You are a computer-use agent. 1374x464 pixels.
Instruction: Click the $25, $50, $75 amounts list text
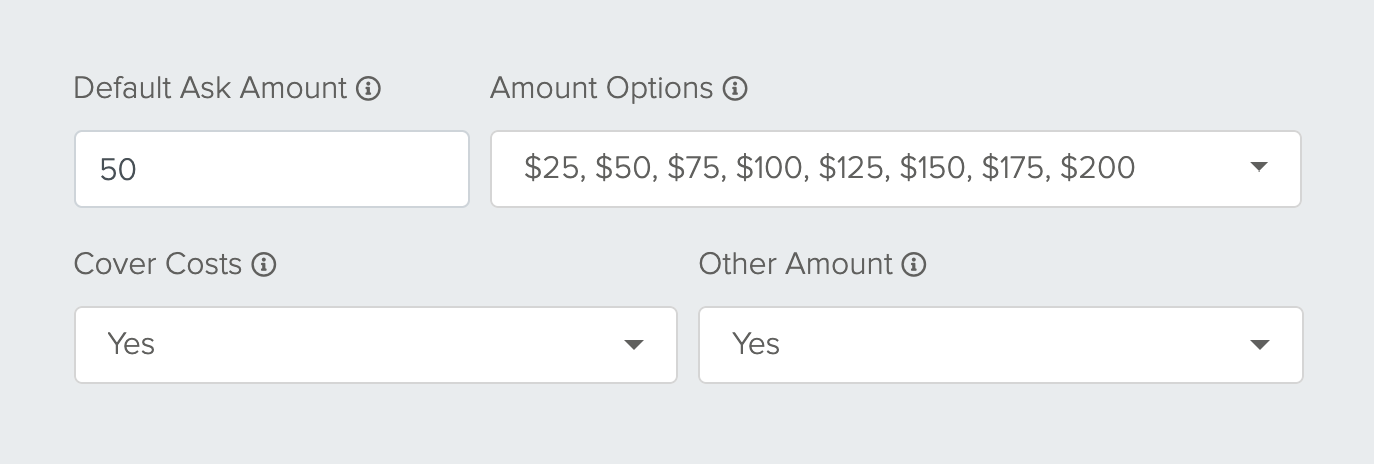pyautogui.click(x=829, y=168)
